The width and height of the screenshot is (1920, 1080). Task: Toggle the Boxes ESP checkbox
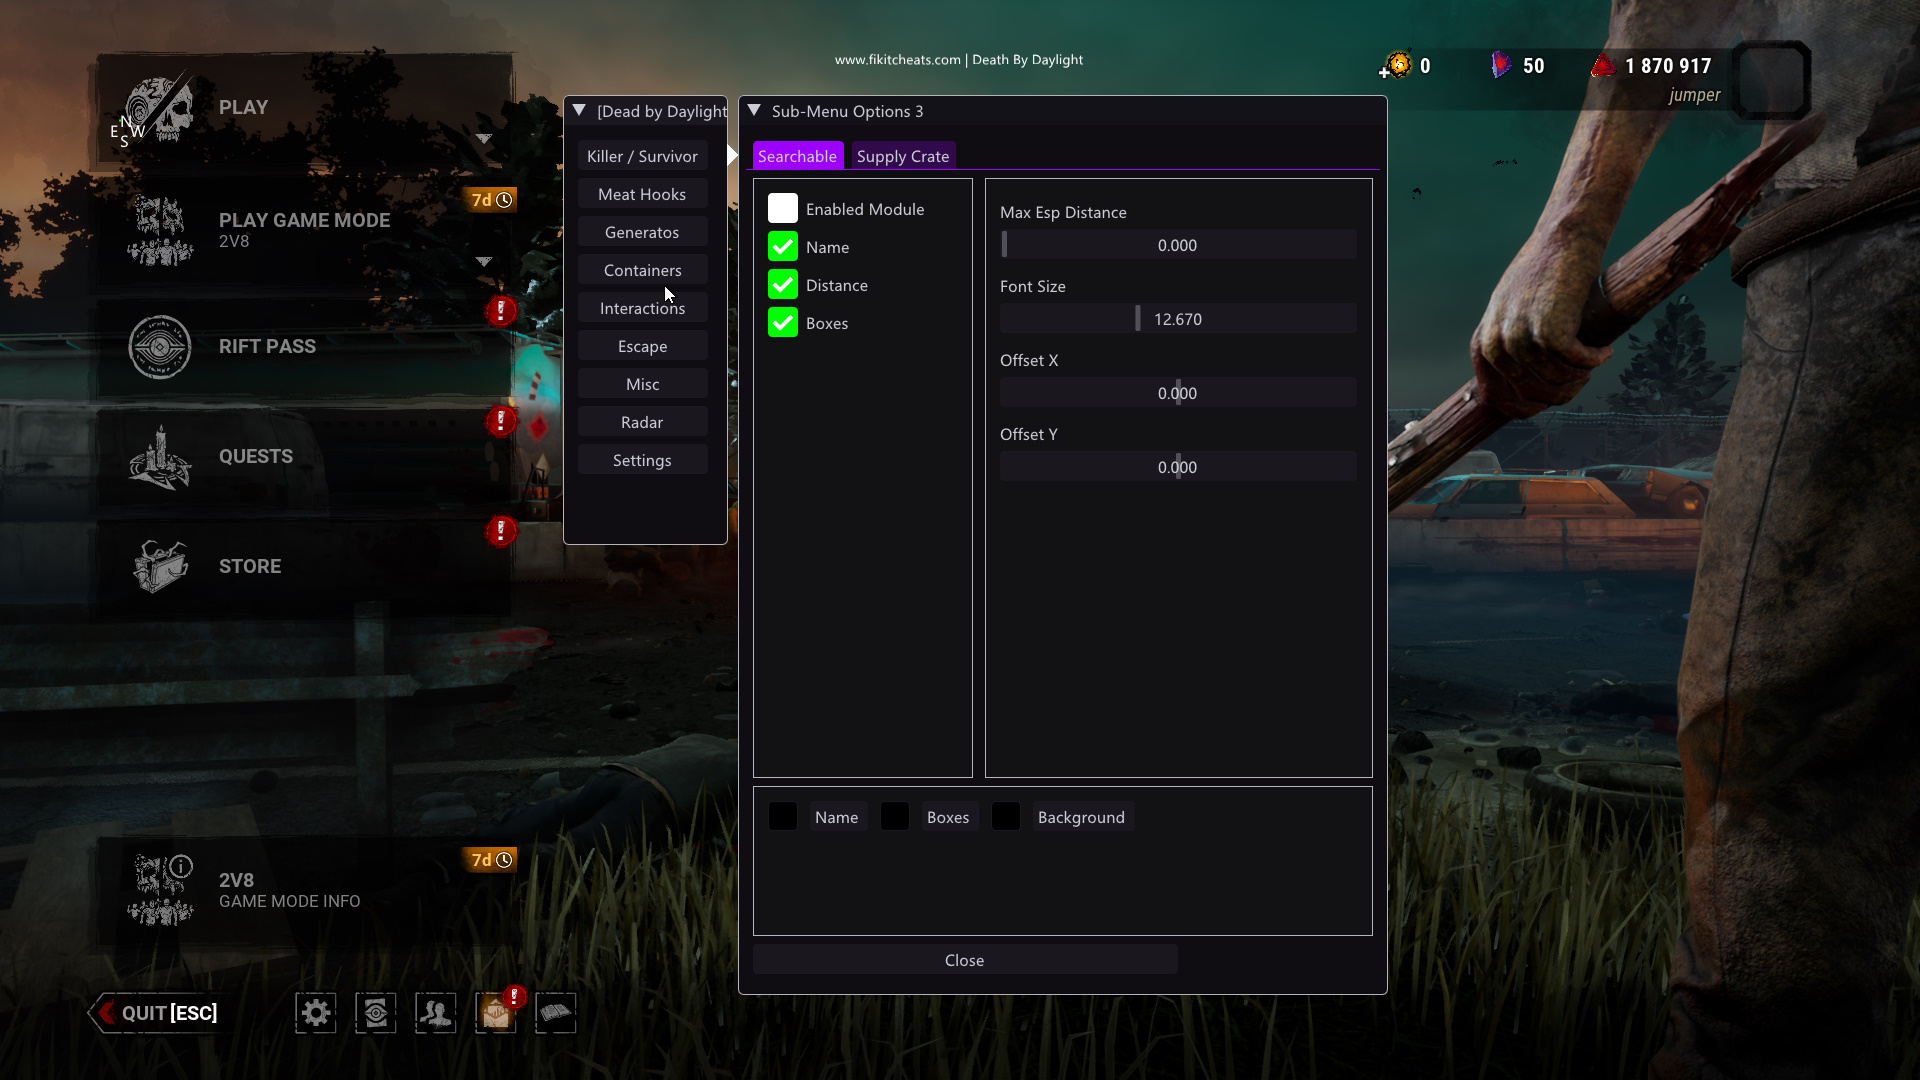point(783,323)
